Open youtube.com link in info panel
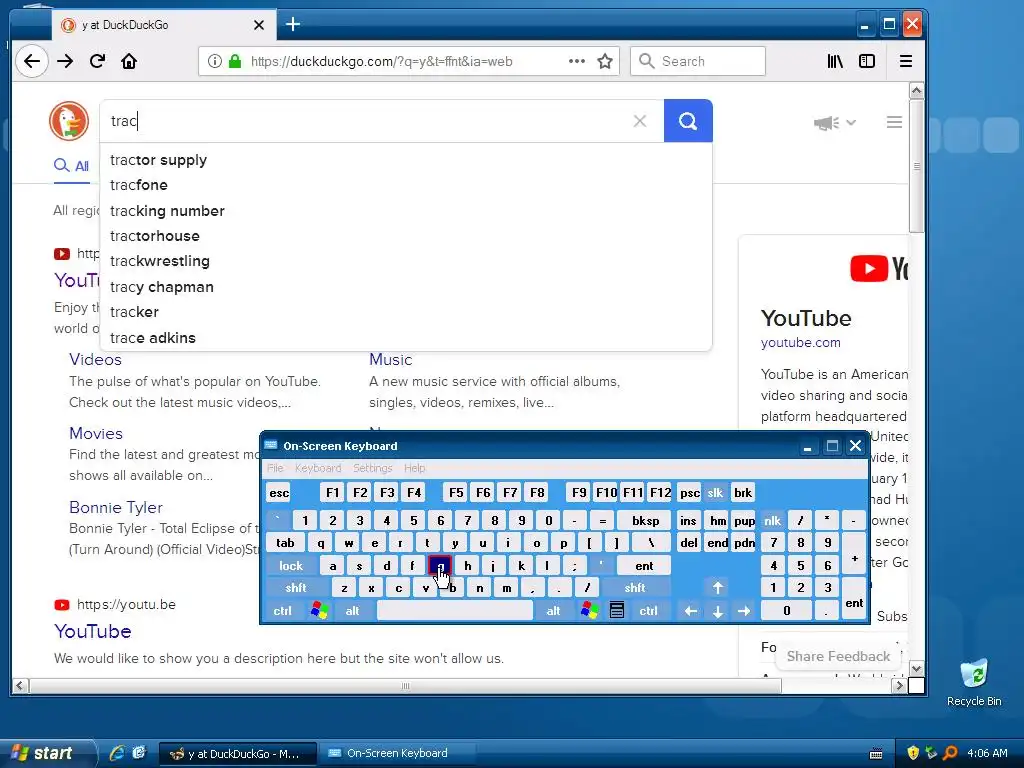The height and width of the screenshot is (768, 1024). tap(801, 342)
